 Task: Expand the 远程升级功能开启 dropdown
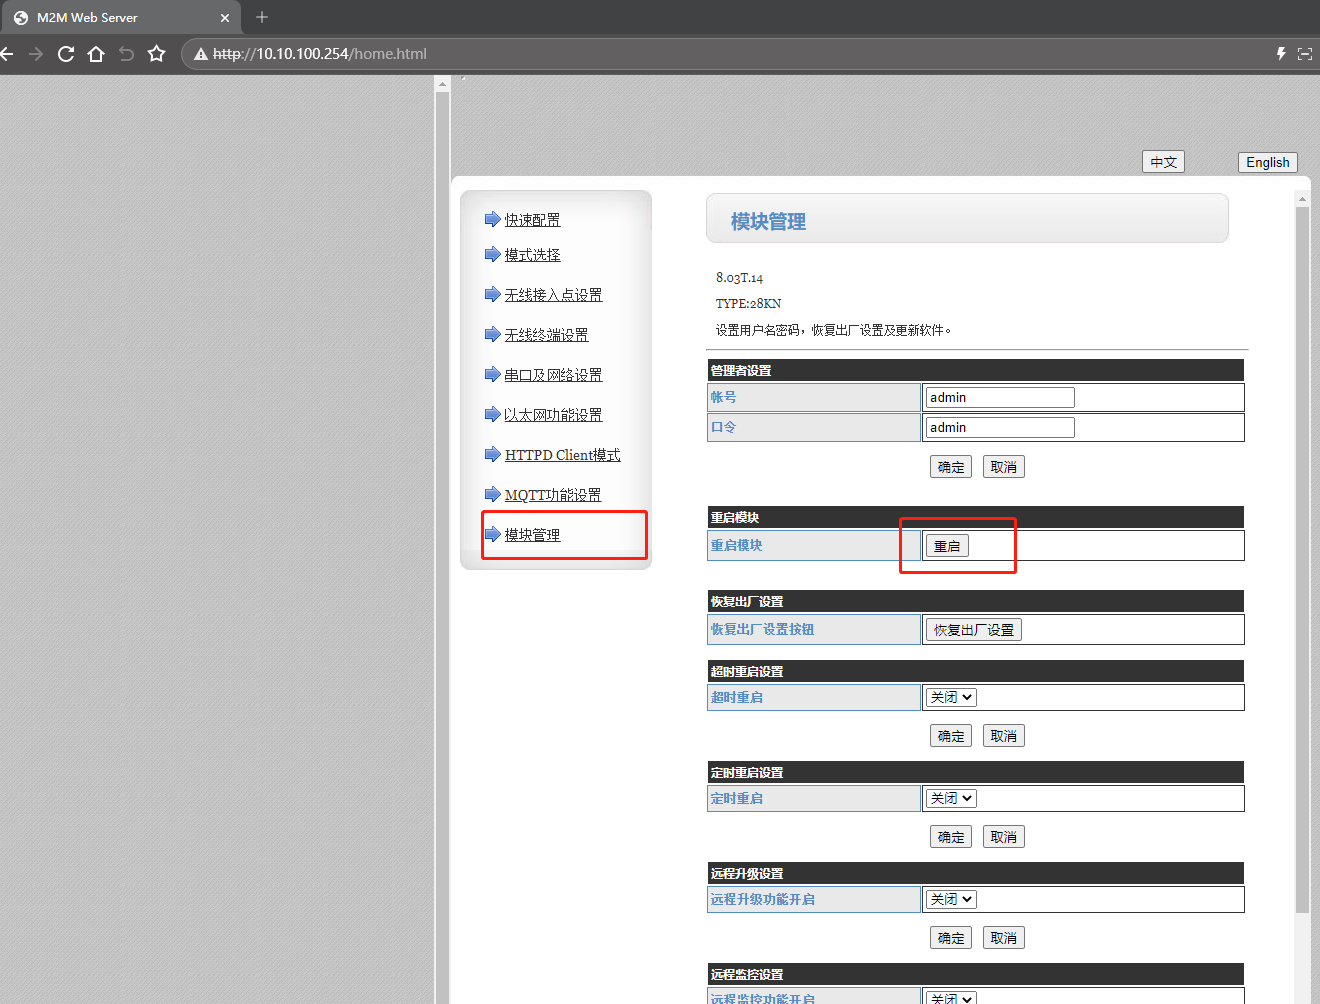point(950,899)
